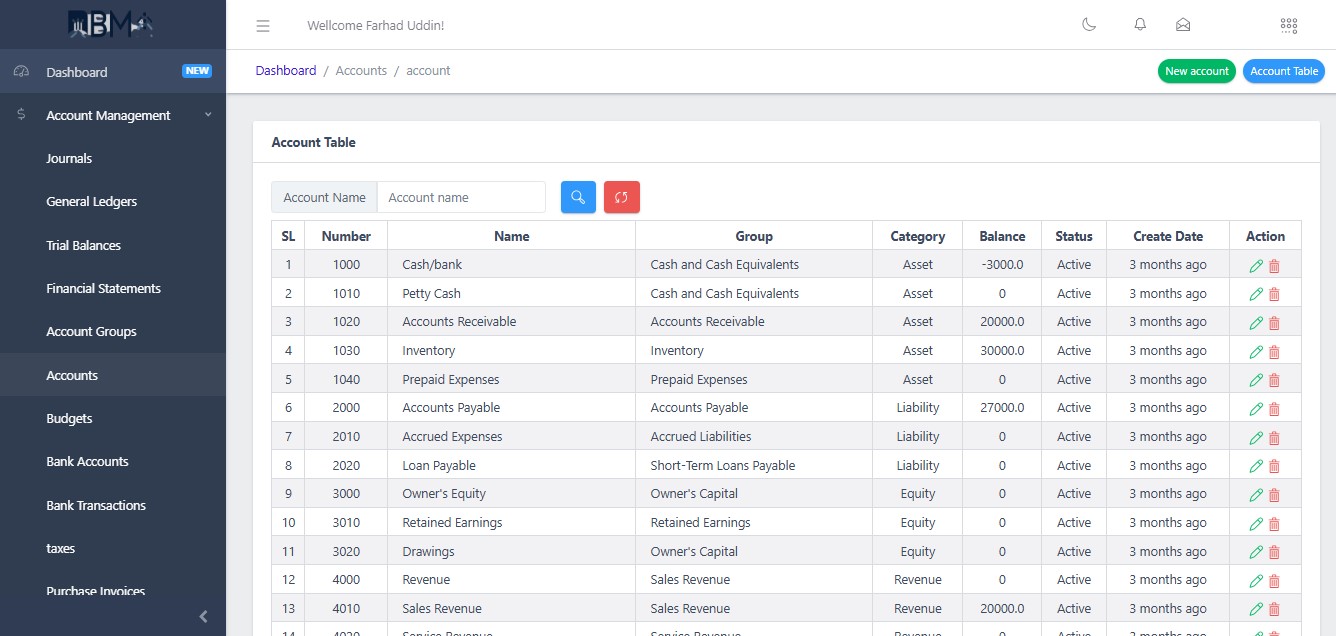Go to Dashboard breadcrumb link
The width and height of the screenshot is (1336, 636).
point(286,71)
